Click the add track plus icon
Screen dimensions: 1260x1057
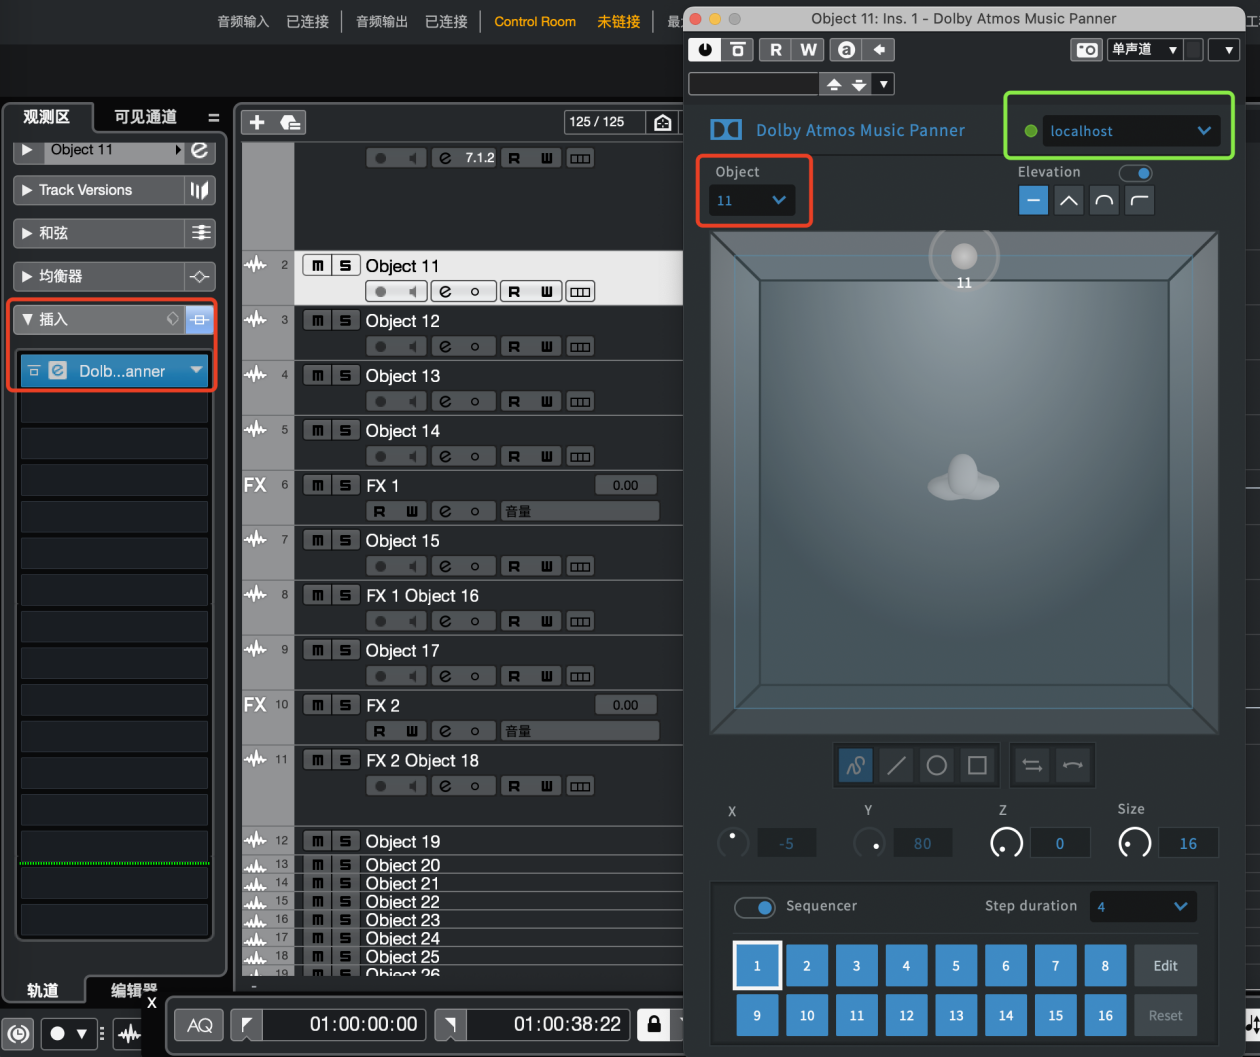pyautogui.click(x=257, y=122)
